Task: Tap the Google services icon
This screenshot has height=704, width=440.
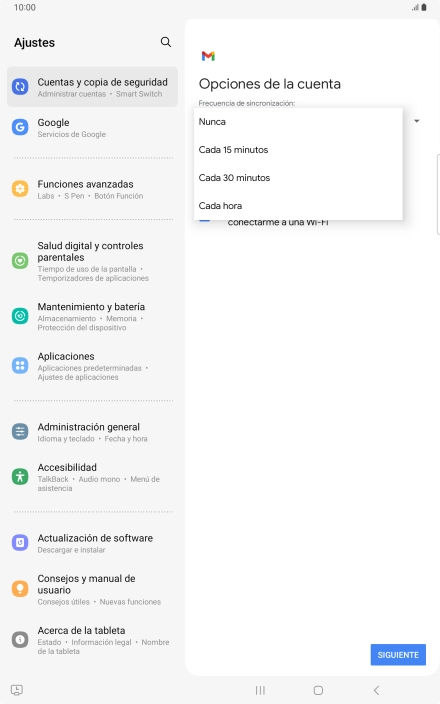Action: point(20,128)
